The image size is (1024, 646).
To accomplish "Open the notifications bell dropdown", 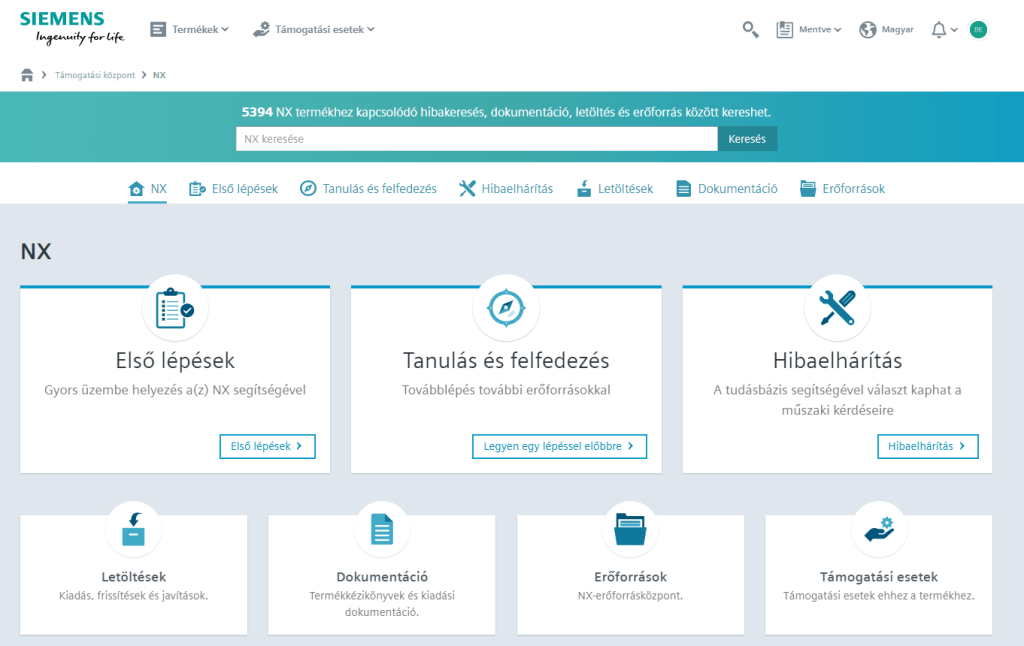I will [944, 30].
